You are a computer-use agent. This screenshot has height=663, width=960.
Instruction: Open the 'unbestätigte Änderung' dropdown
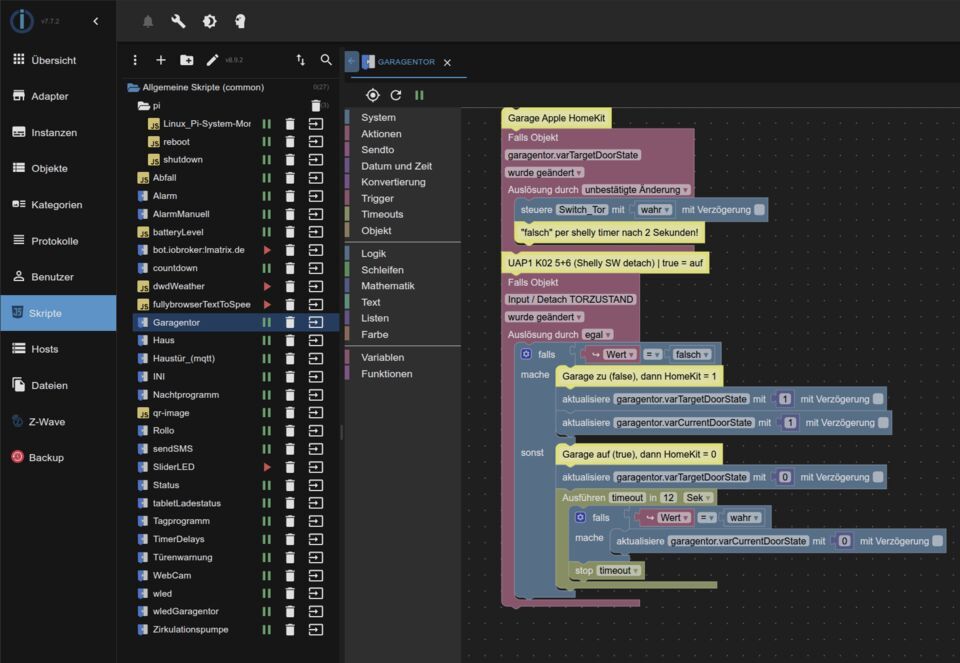636,190
